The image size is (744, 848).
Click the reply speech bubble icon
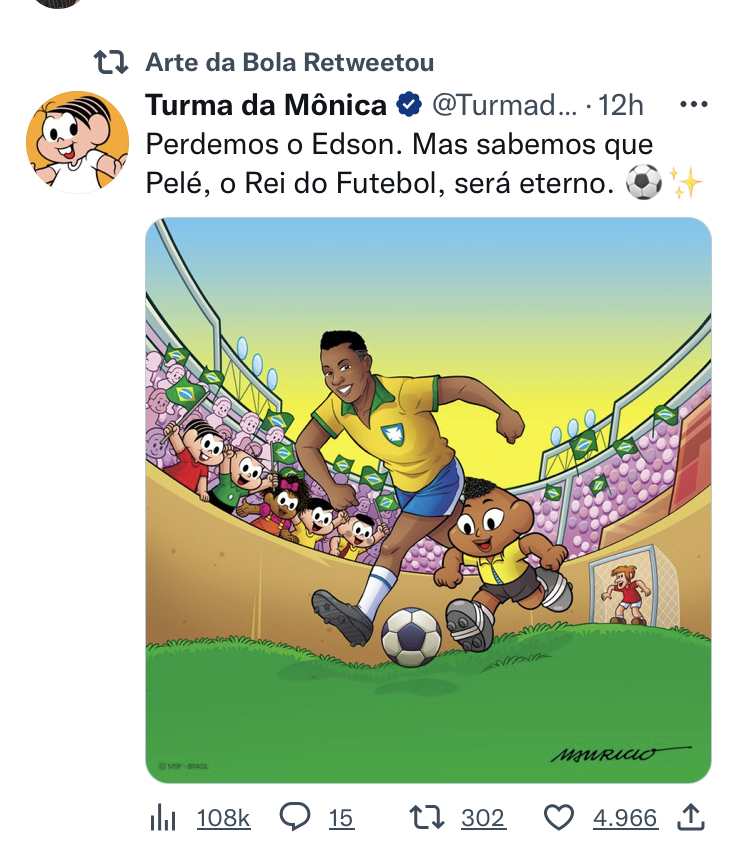[294, 818]
